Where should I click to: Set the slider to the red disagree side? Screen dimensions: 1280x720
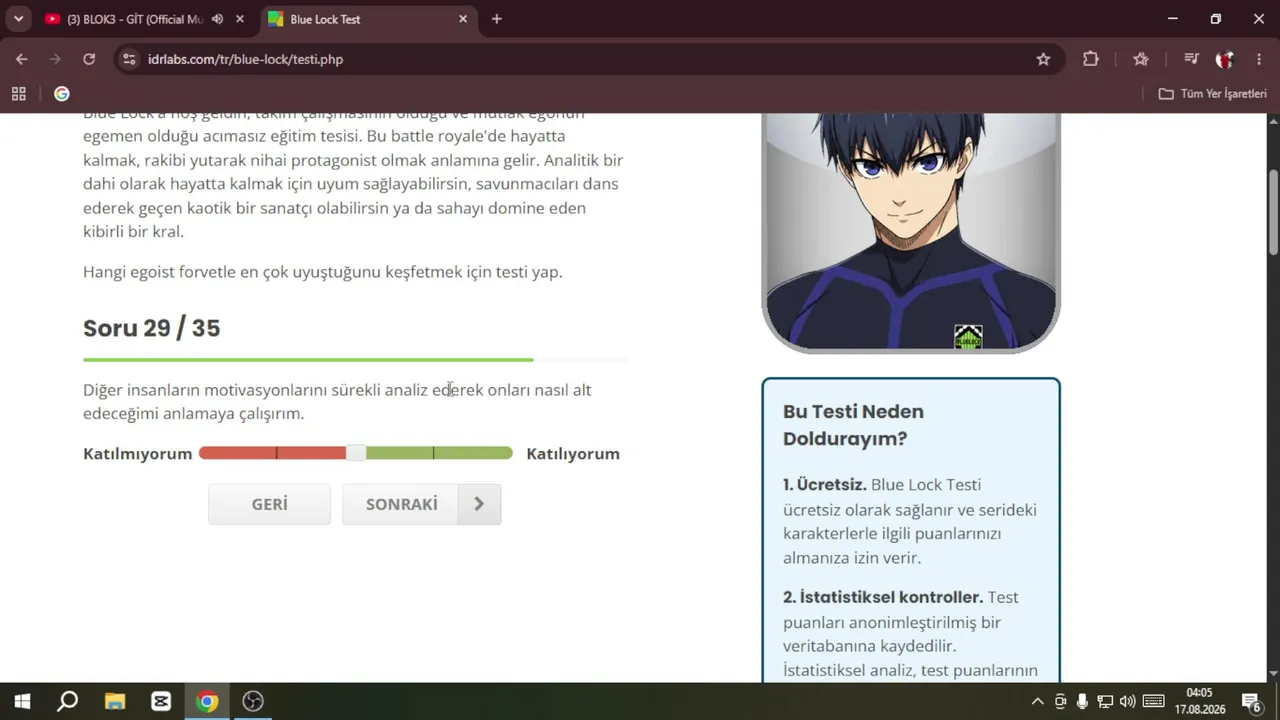pos(272,453)
